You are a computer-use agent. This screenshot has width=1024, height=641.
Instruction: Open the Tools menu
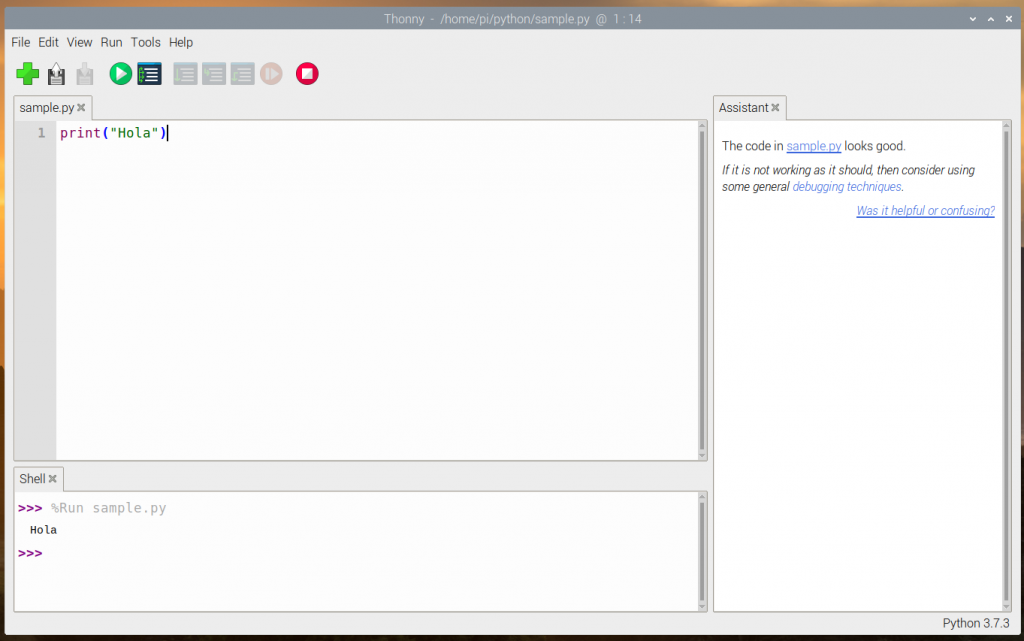145,42
